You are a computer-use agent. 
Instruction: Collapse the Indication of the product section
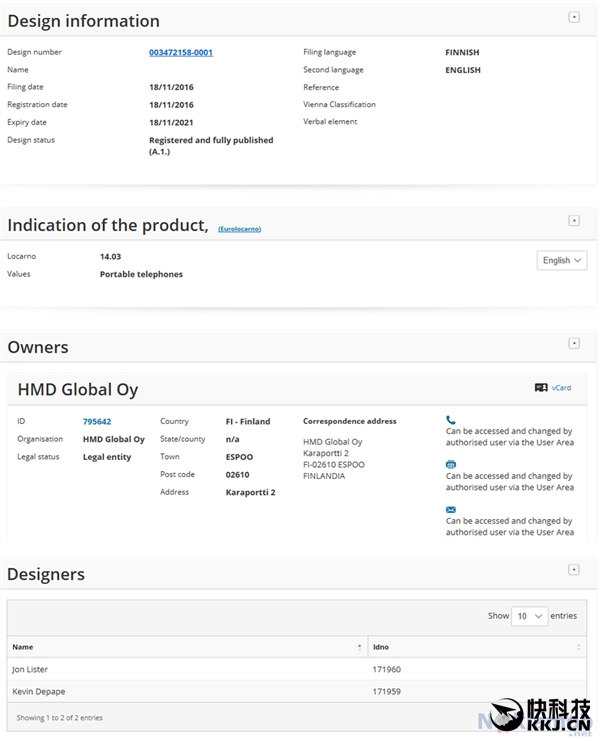pos(573,221)
